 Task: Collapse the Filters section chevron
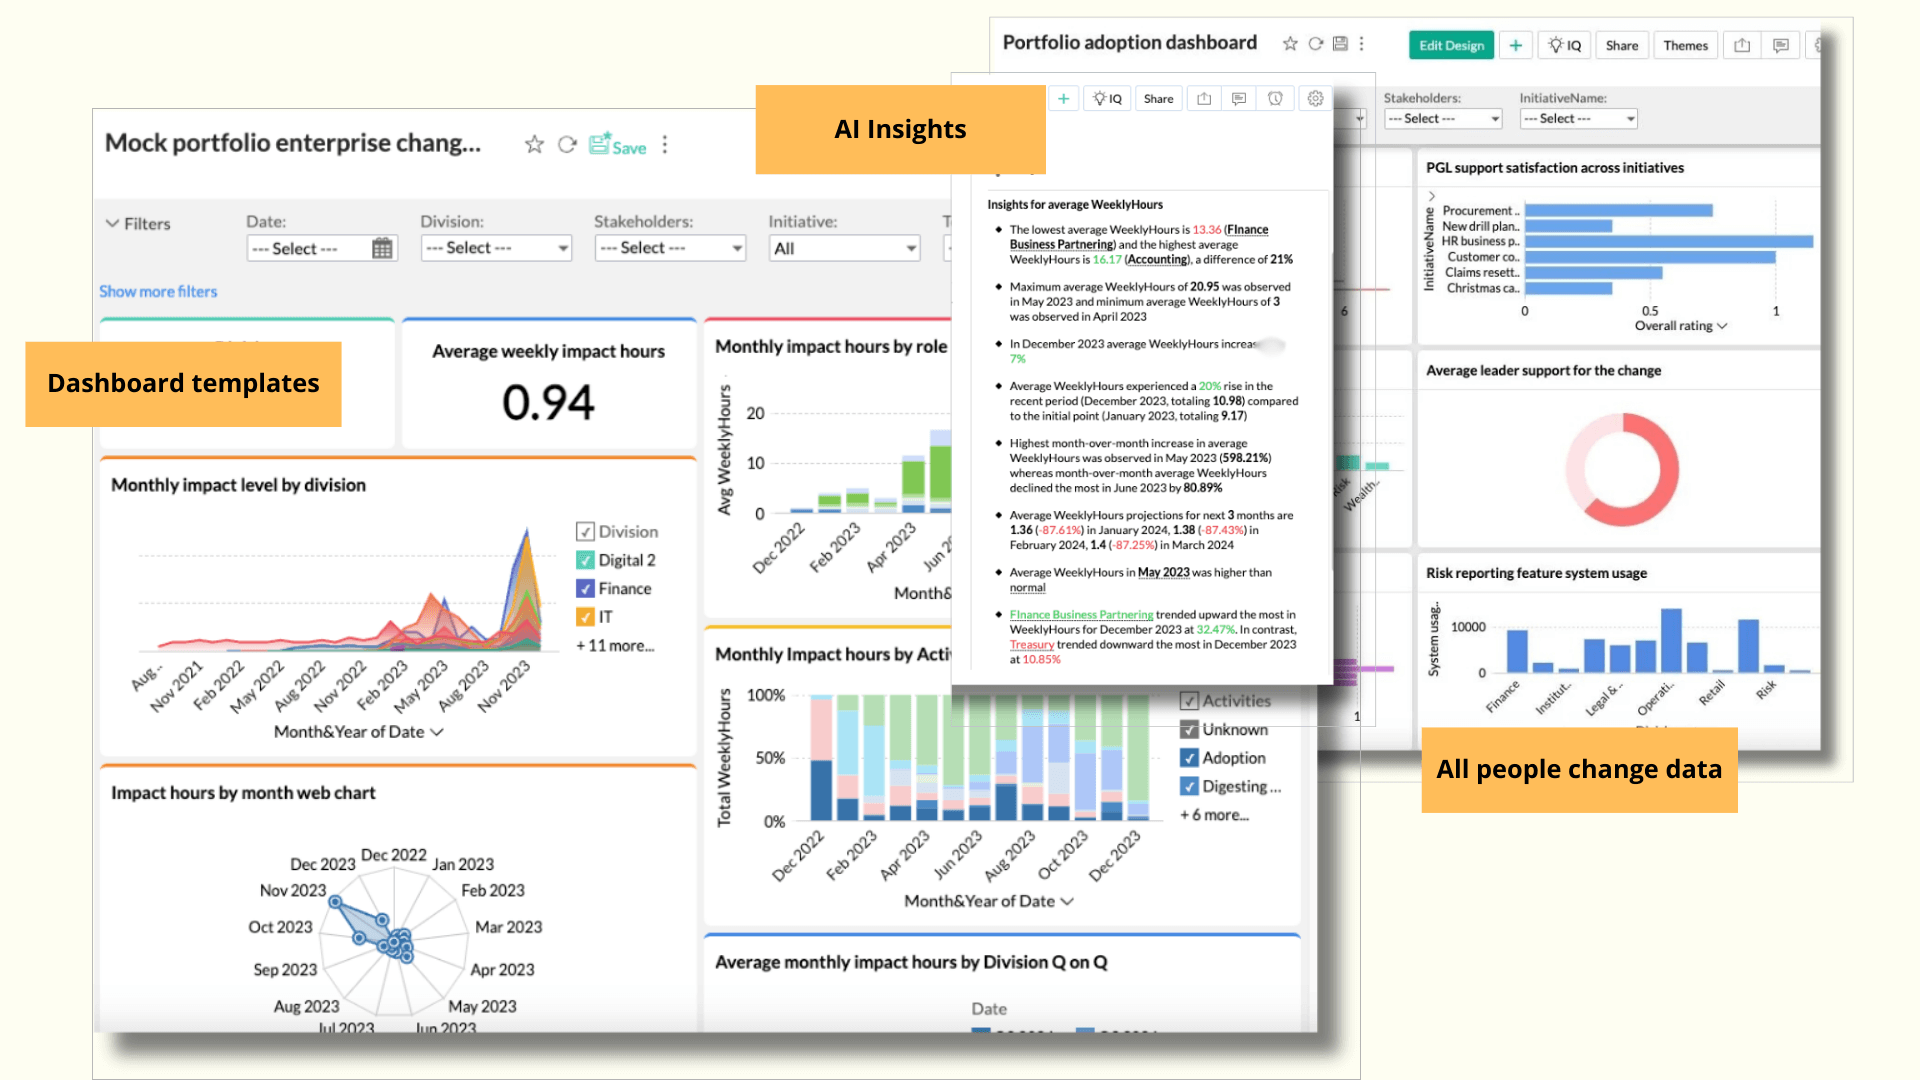(x=112, y=224)
